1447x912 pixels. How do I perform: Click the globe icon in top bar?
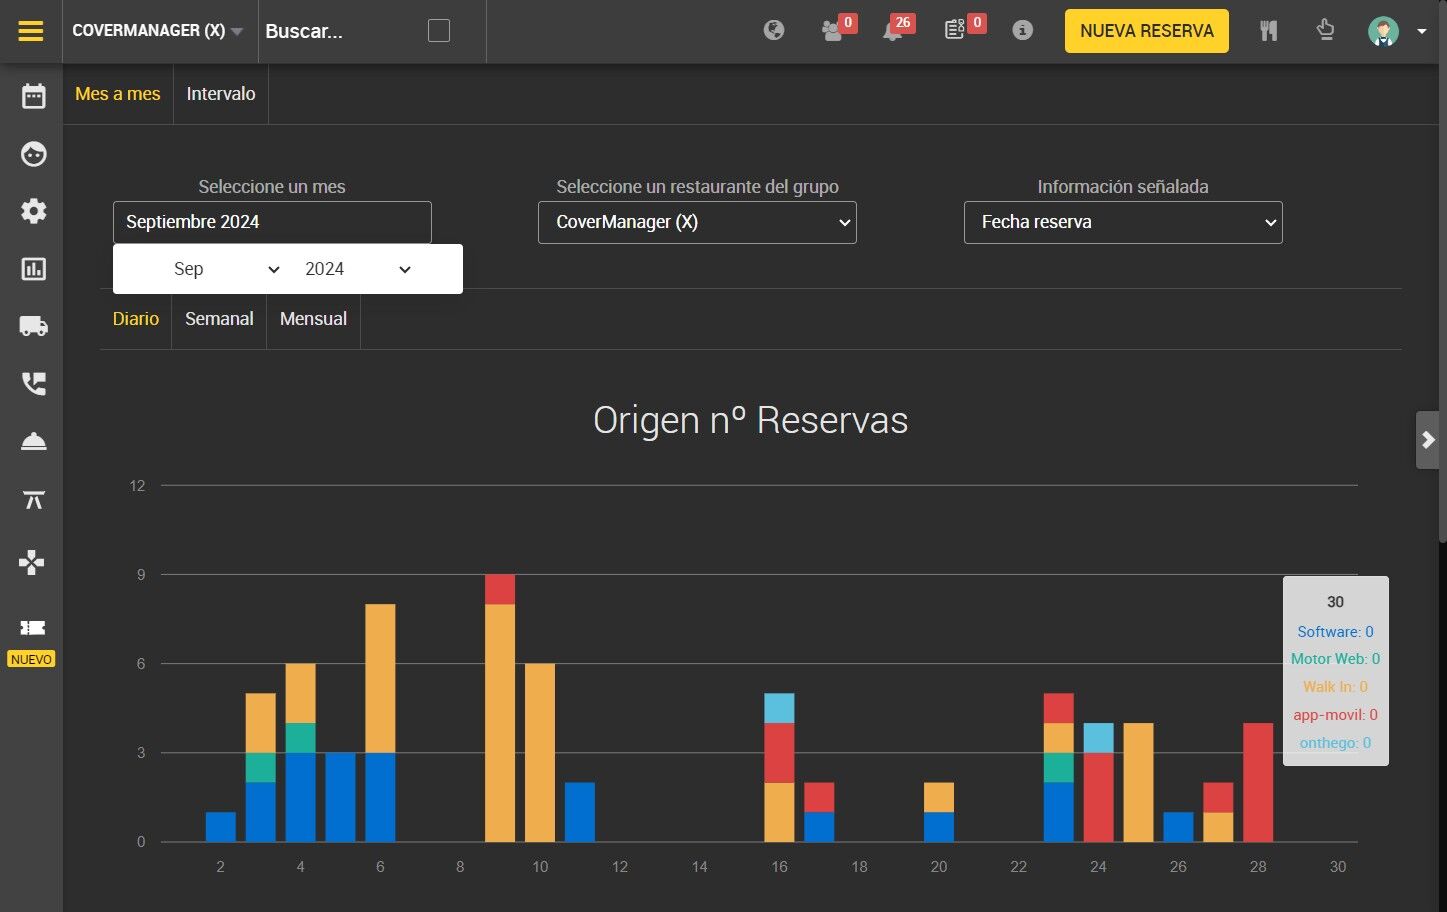(774, 30)
